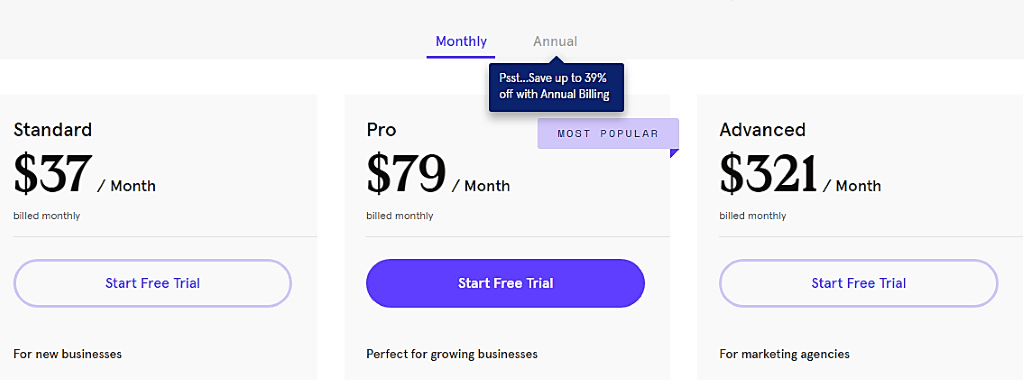This screenshot has height=380, width=1024.
Task: Click billed monthly under the Standard price
Action: 47,215
